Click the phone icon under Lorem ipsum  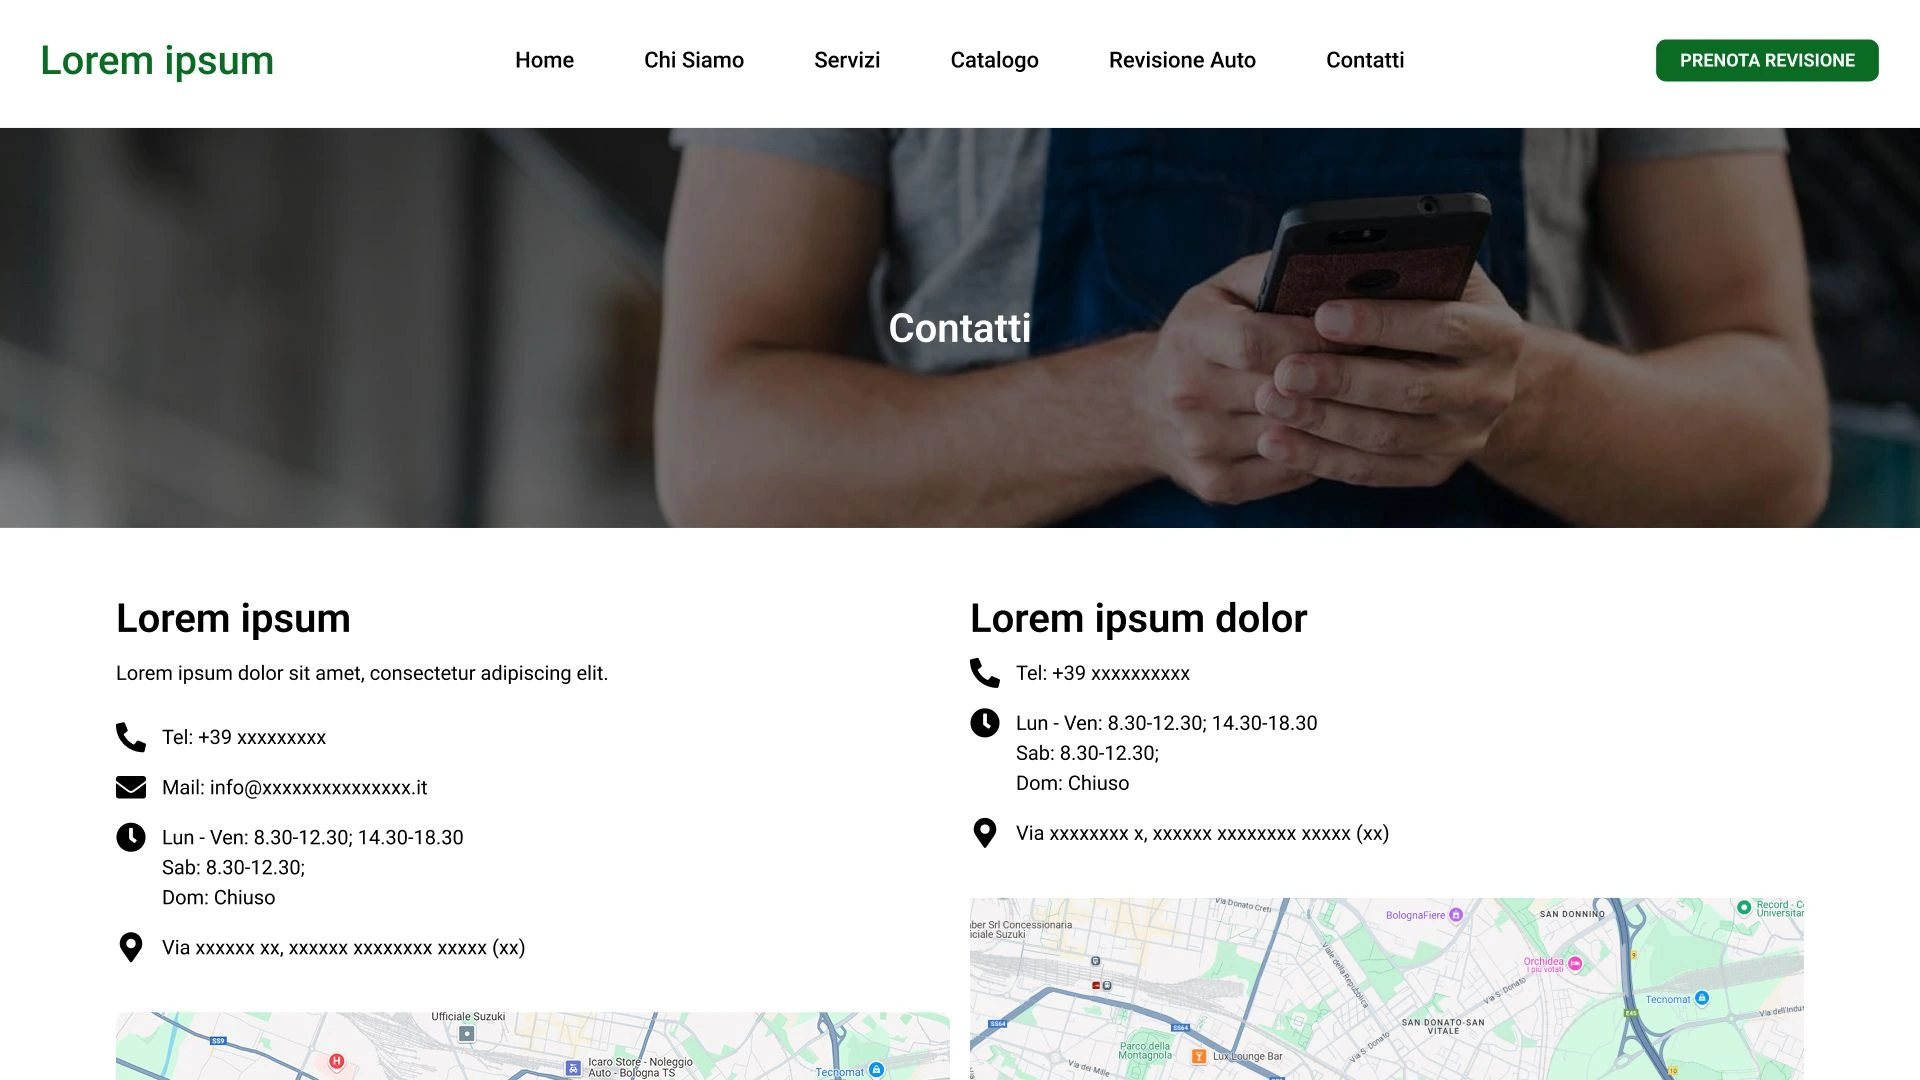click(x=131, y=737)
